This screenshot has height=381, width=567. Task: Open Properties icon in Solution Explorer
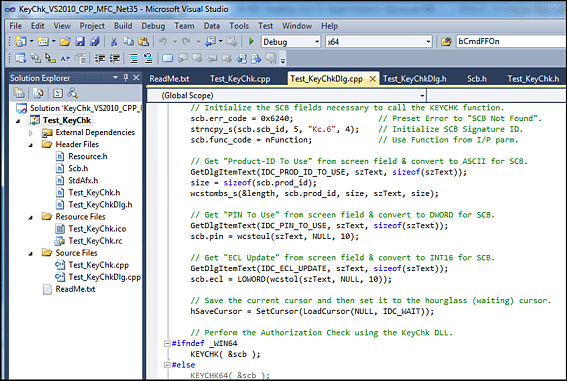click(x=19, y=93)
